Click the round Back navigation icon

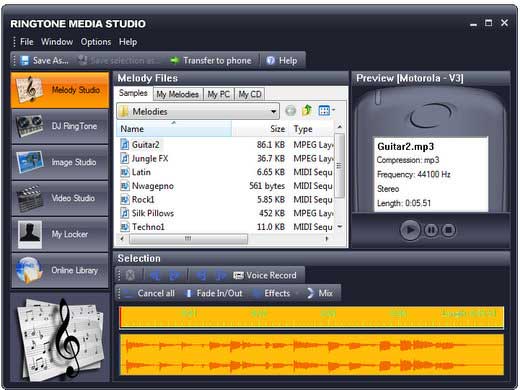pos(290,111)
